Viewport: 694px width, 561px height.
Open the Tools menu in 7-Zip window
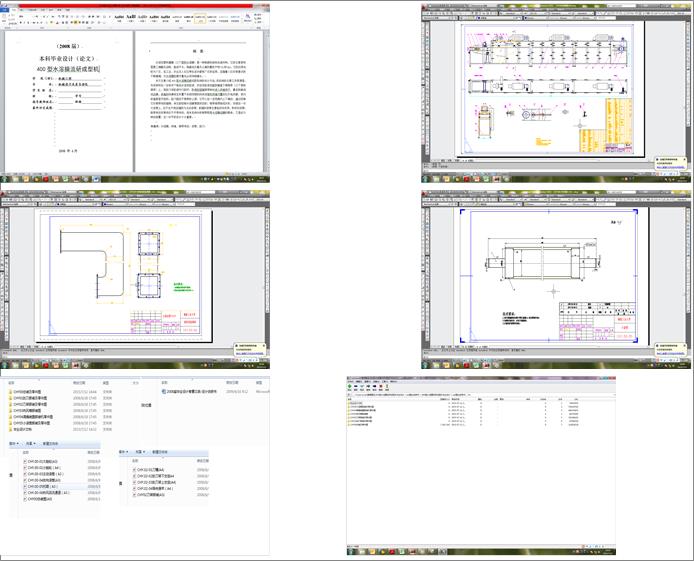(x=385, y=381)
